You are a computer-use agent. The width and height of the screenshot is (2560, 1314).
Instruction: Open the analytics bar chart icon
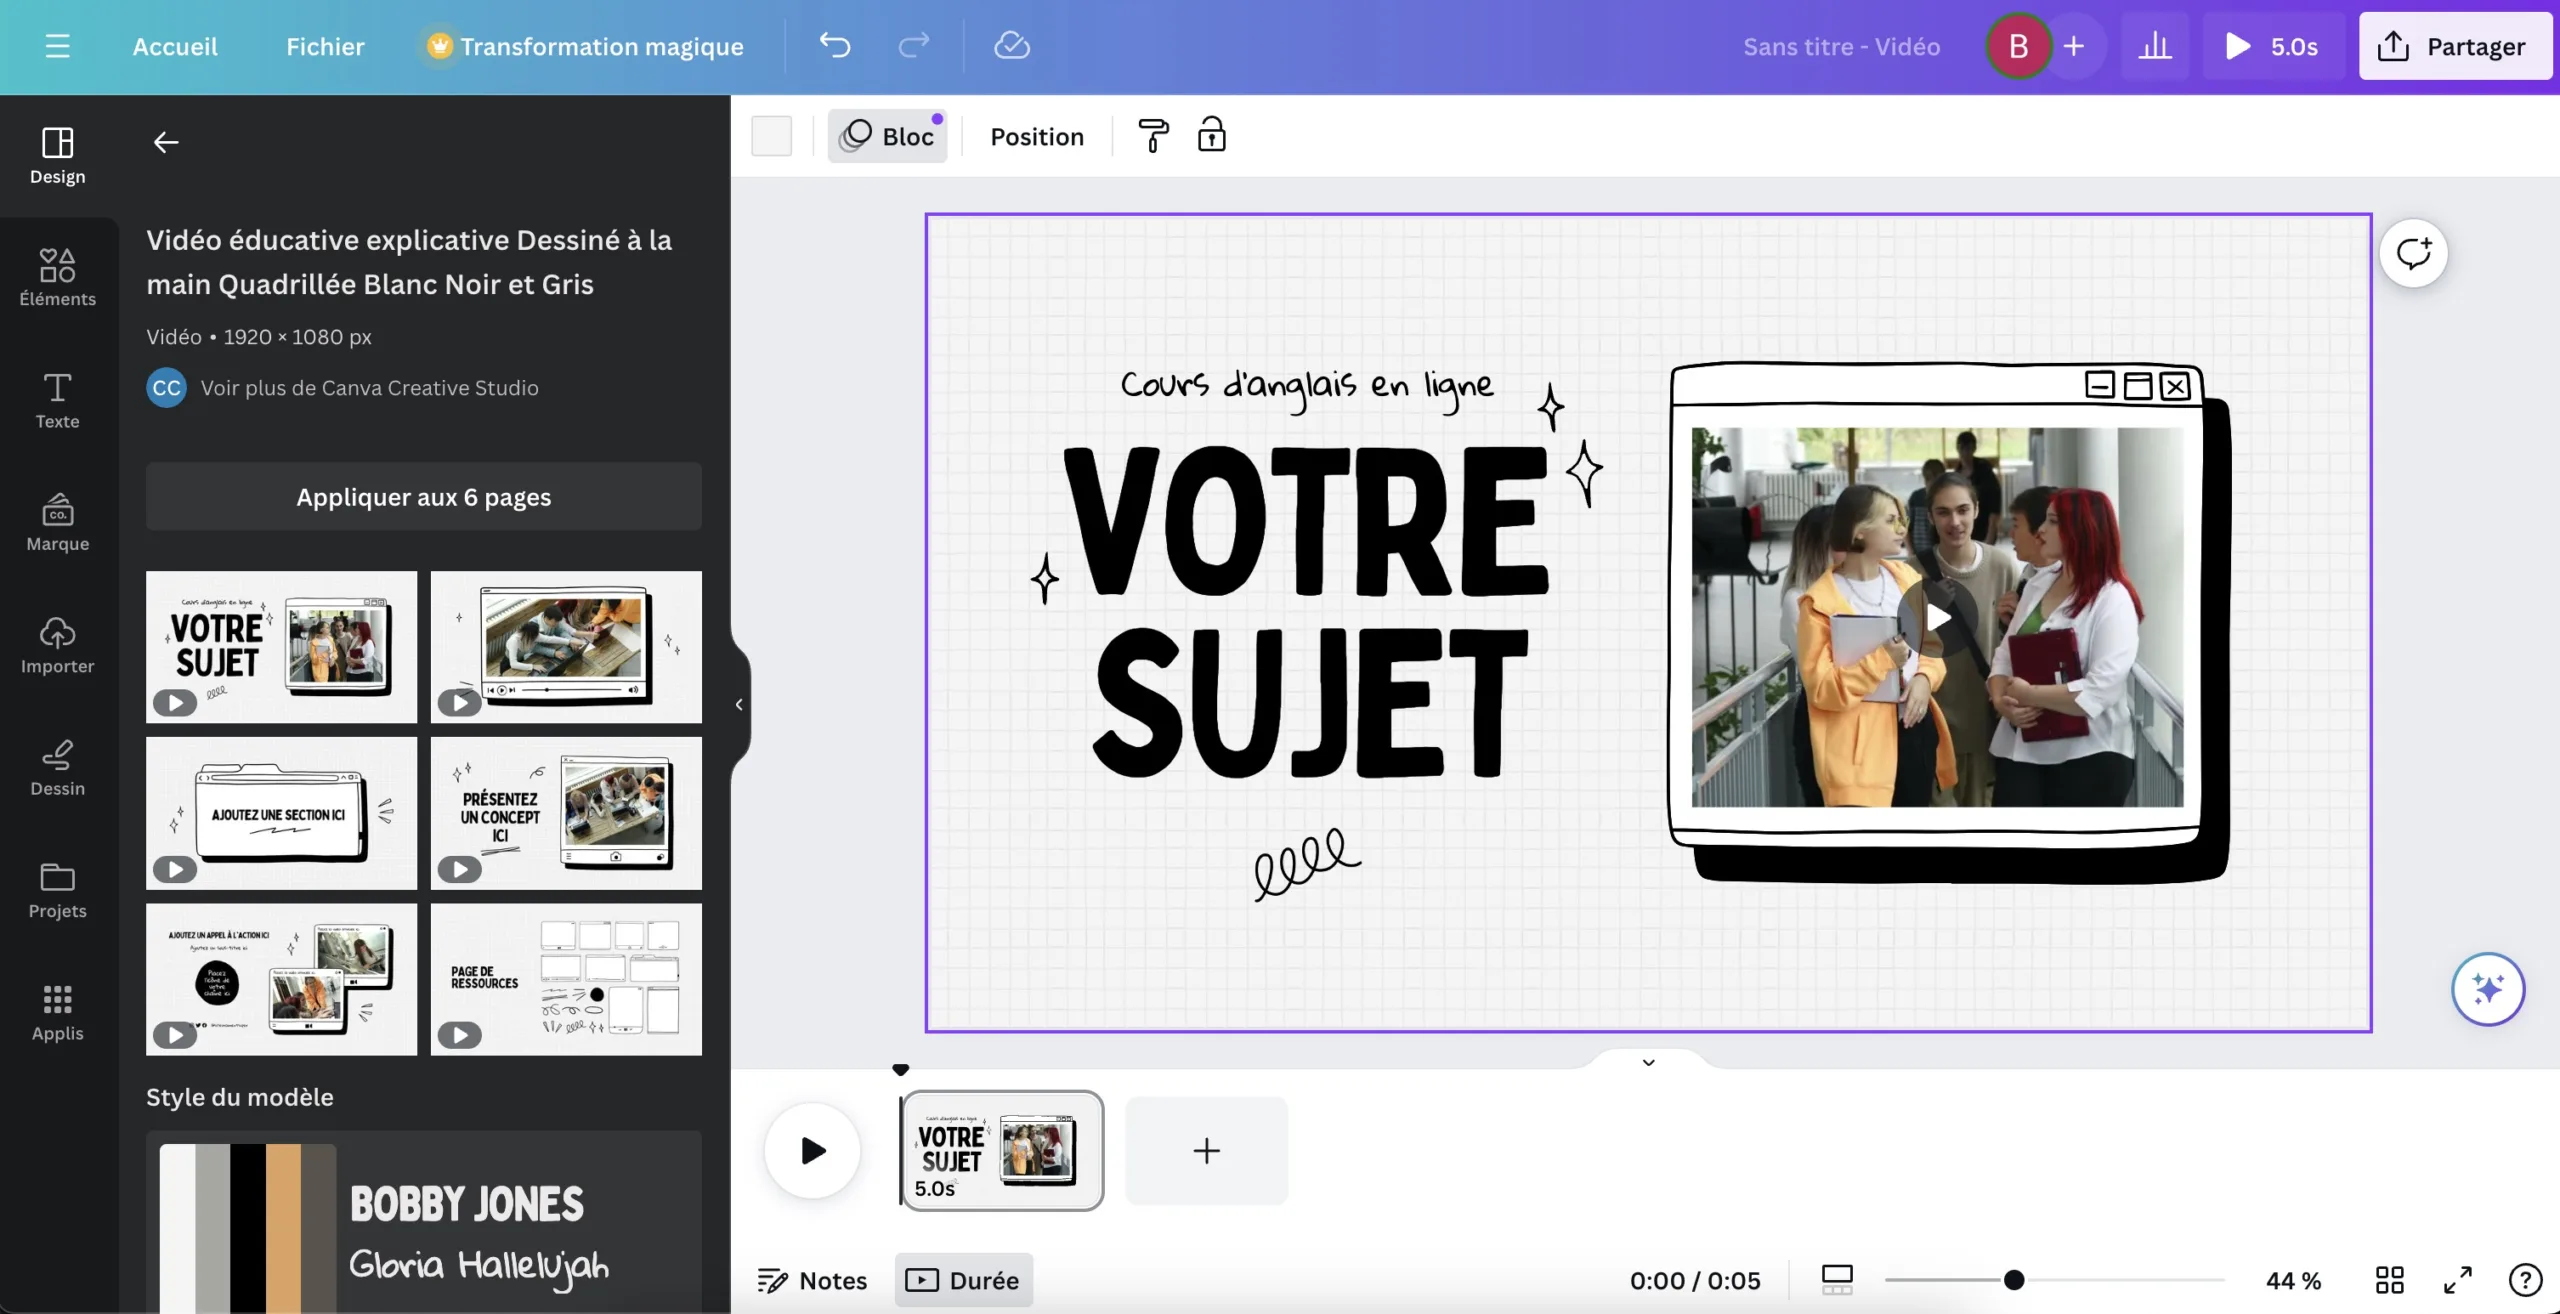point(2154,46)
